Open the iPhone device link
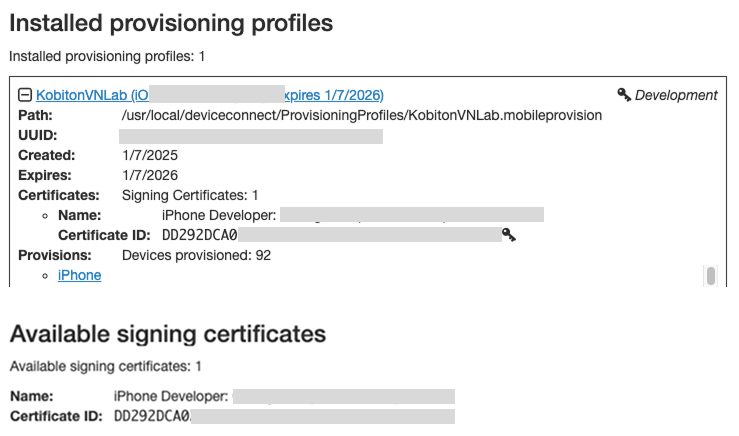Viewport: 739px width, 436px height. point(79,275)
